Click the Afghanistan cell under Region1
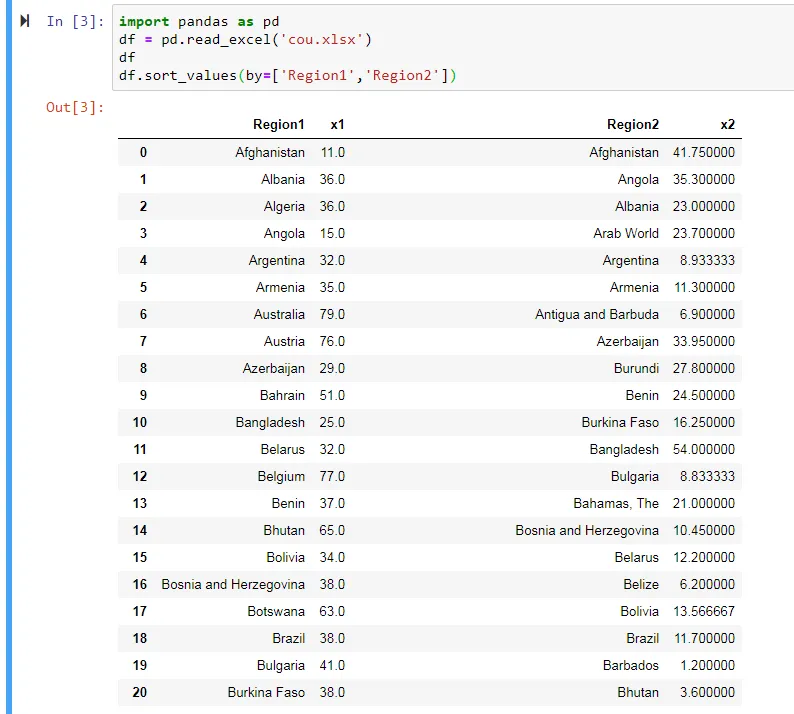The image size is (794, 714). click(x=270, y=152)
